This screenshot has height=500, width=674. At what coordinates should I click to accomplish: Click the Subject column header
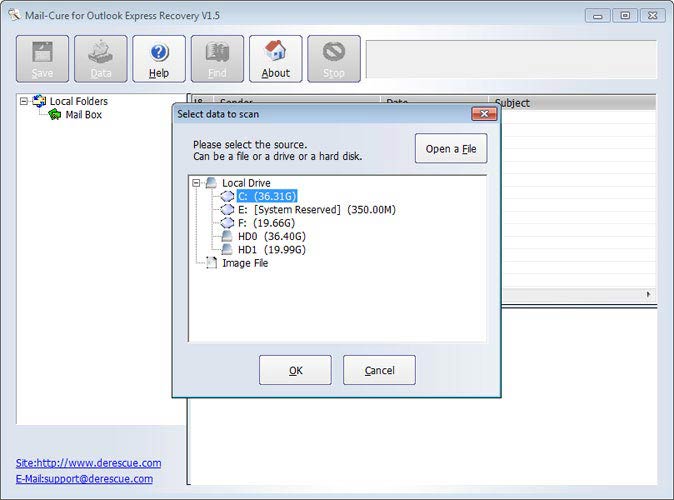[572, 102]
